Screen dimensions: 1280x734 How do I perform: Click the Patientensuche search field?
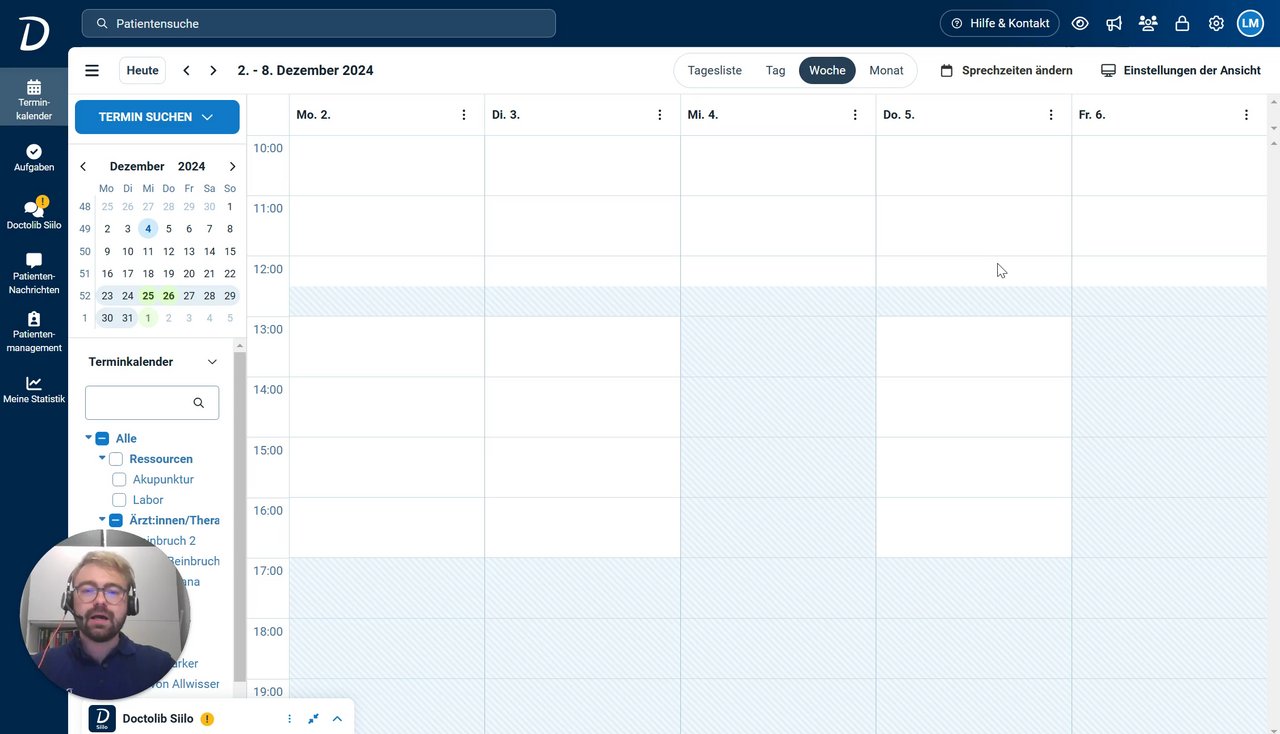pyautogui.click(x=319, y=23)
